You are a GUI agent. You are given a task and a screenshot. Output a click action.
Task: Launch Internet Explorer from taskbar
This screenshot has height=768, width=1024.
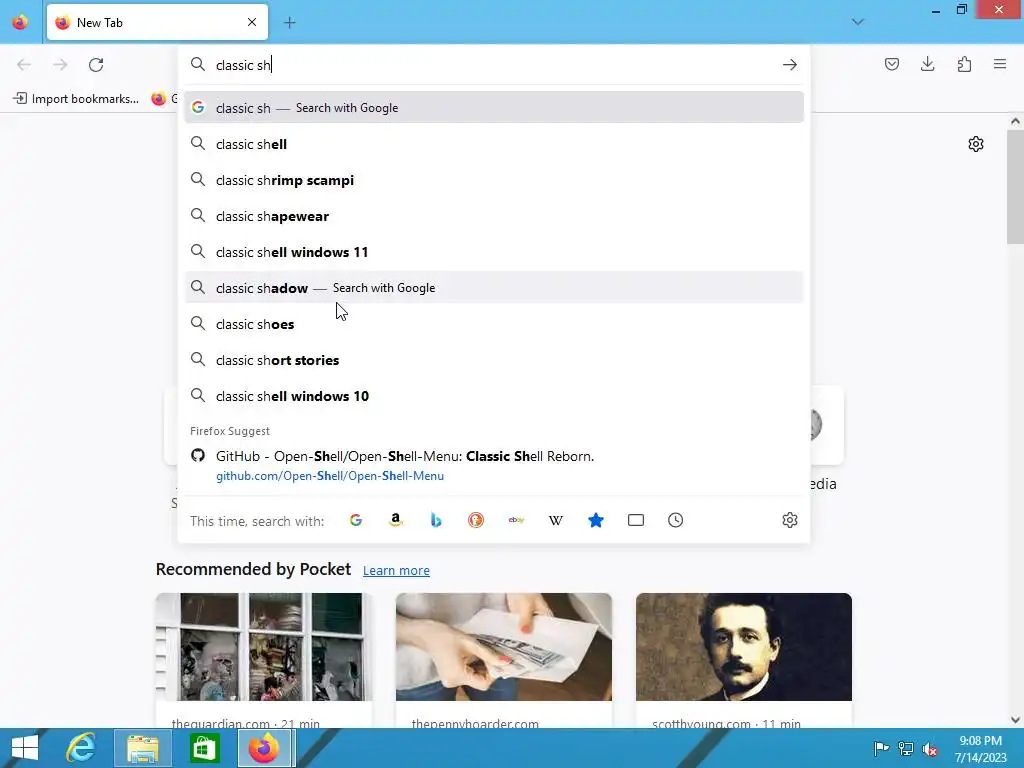pyautogui.click(x=81, y=748)
